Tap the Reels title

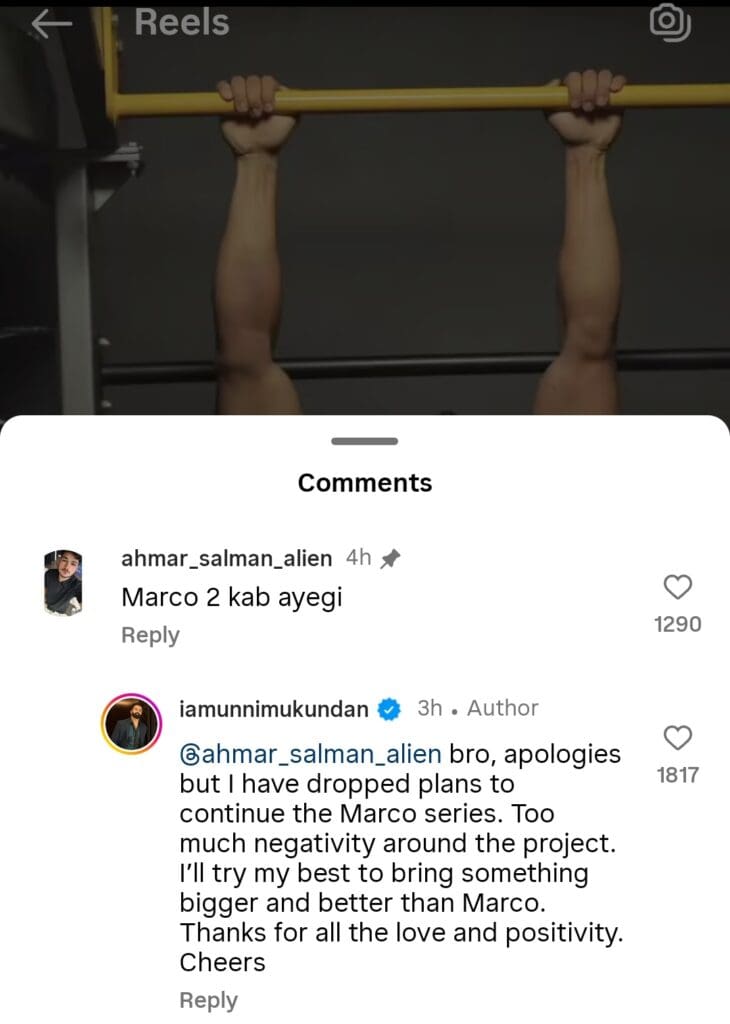tap(182, 23)
